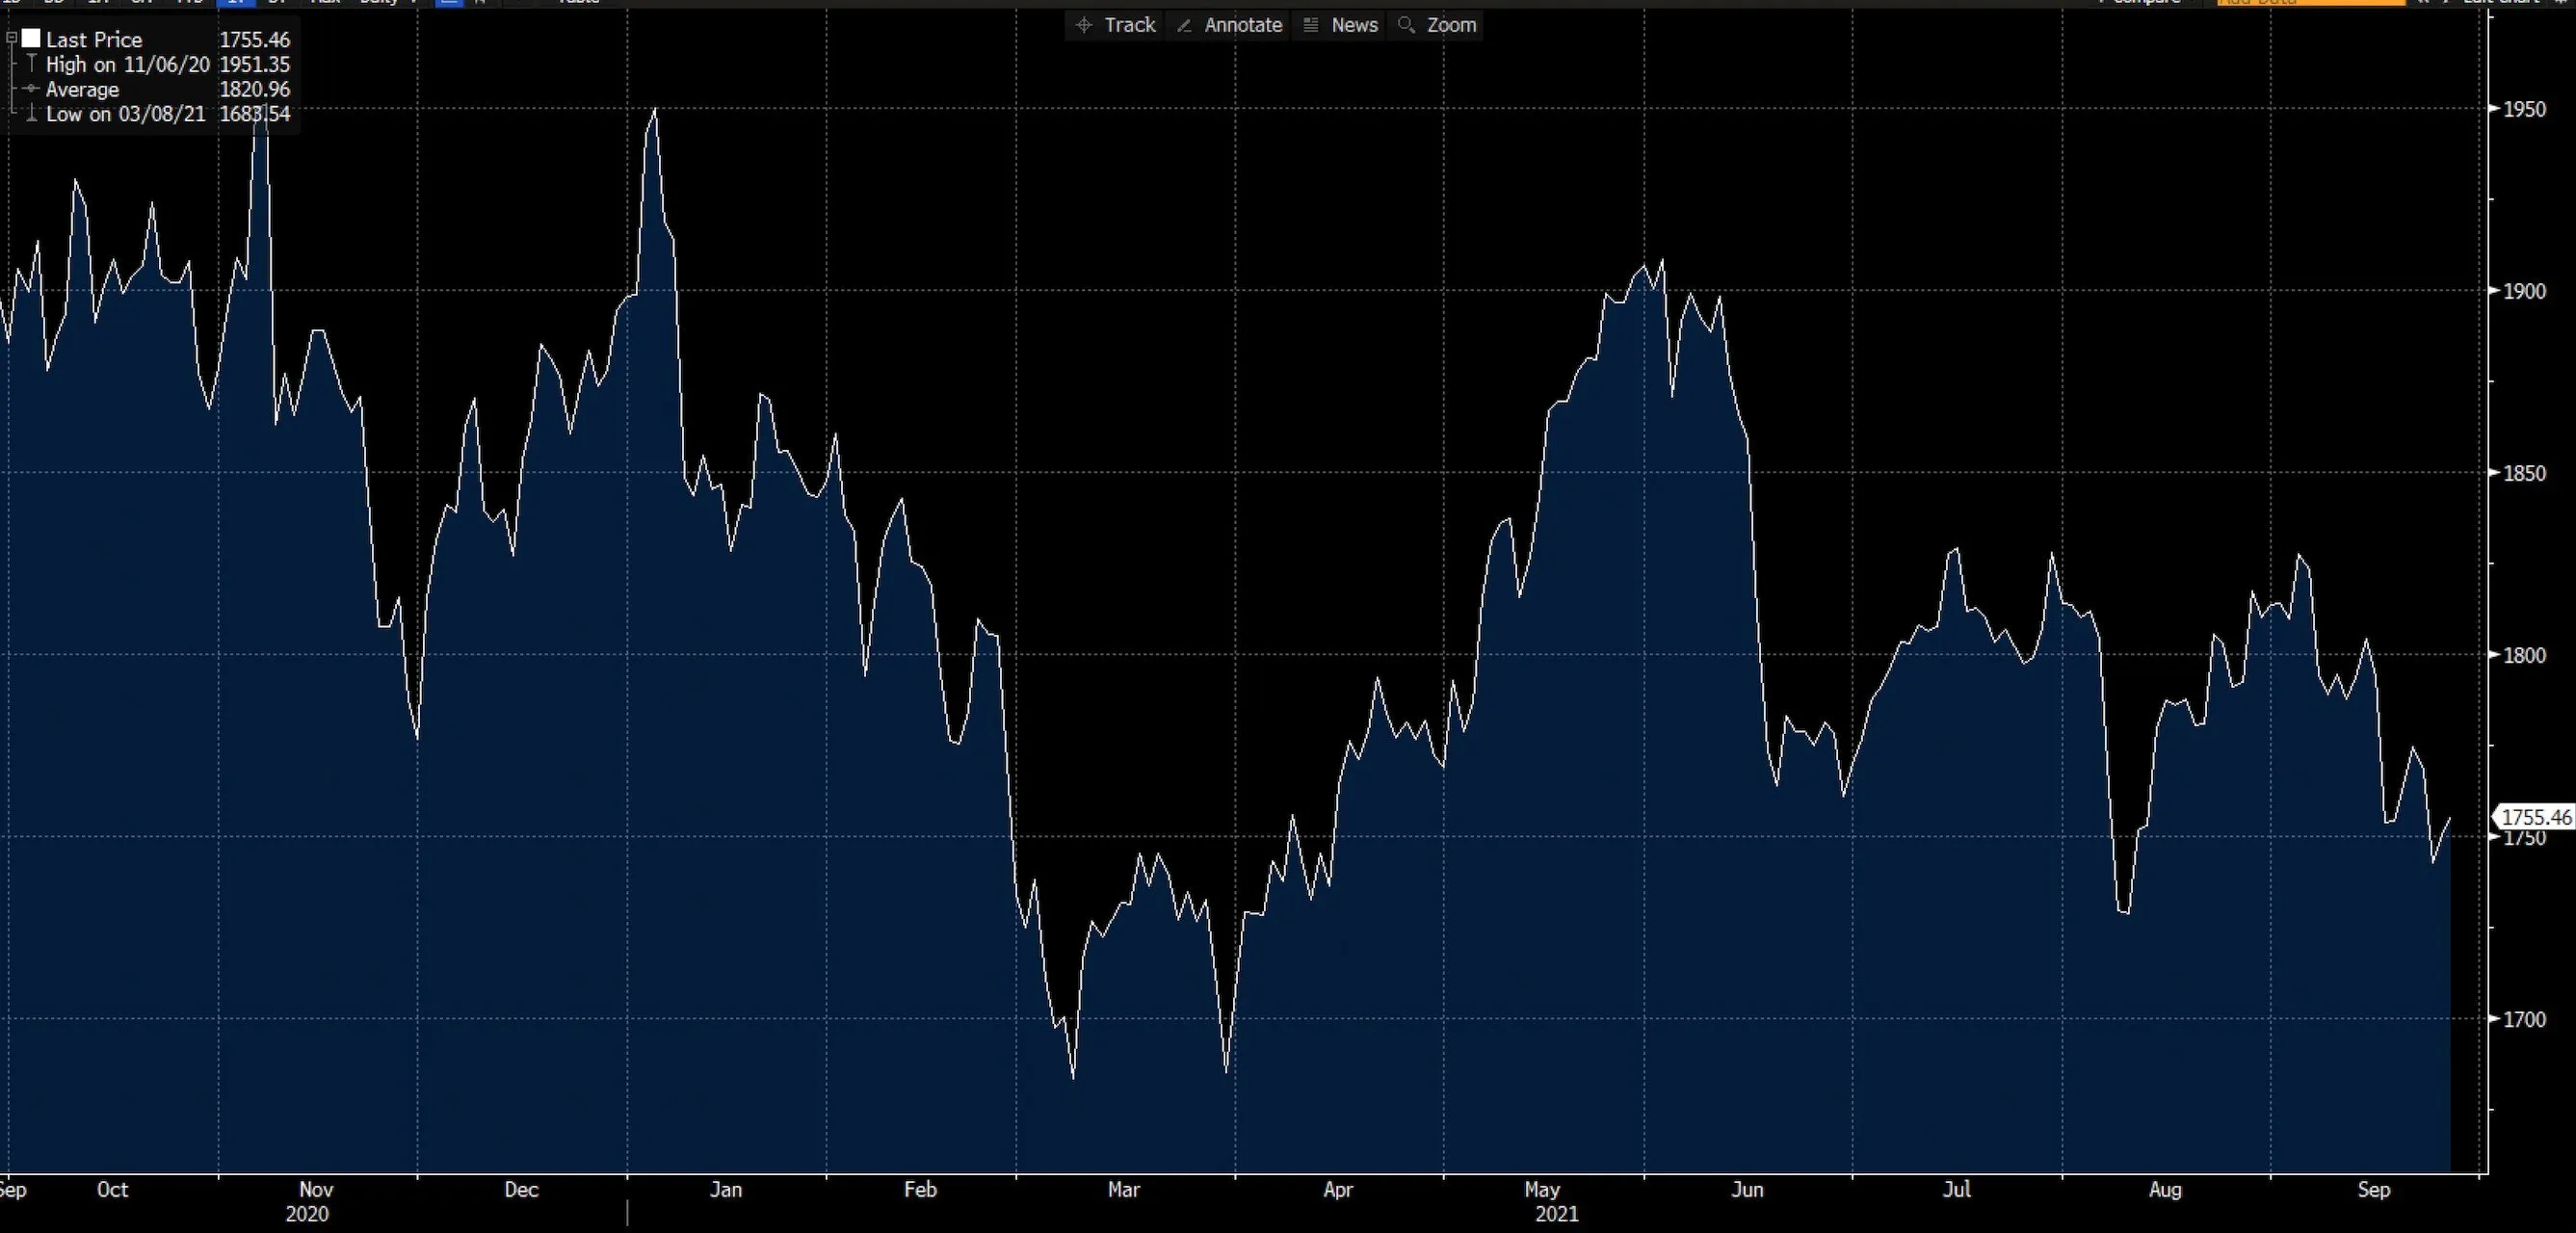Viewport: 2576px width, 1233px height.
Task: Select the Zoom magnifier tool
Action: point(1436,25)
